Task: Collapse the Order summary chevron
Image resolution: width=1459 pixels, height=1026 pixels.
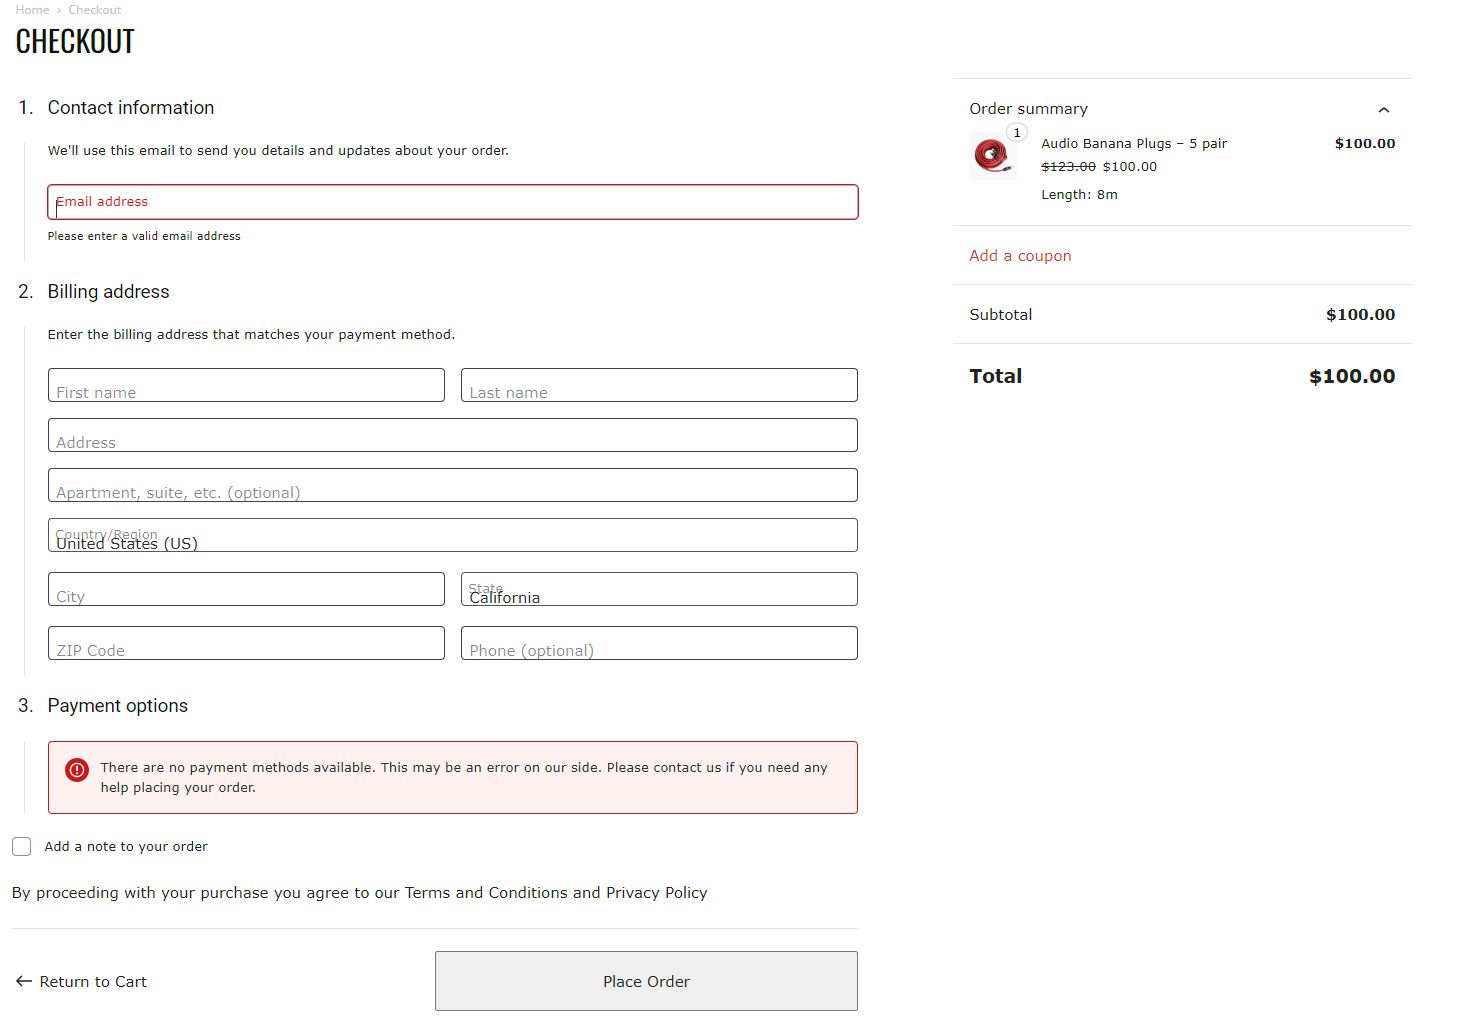Action: click(1384, 110)
